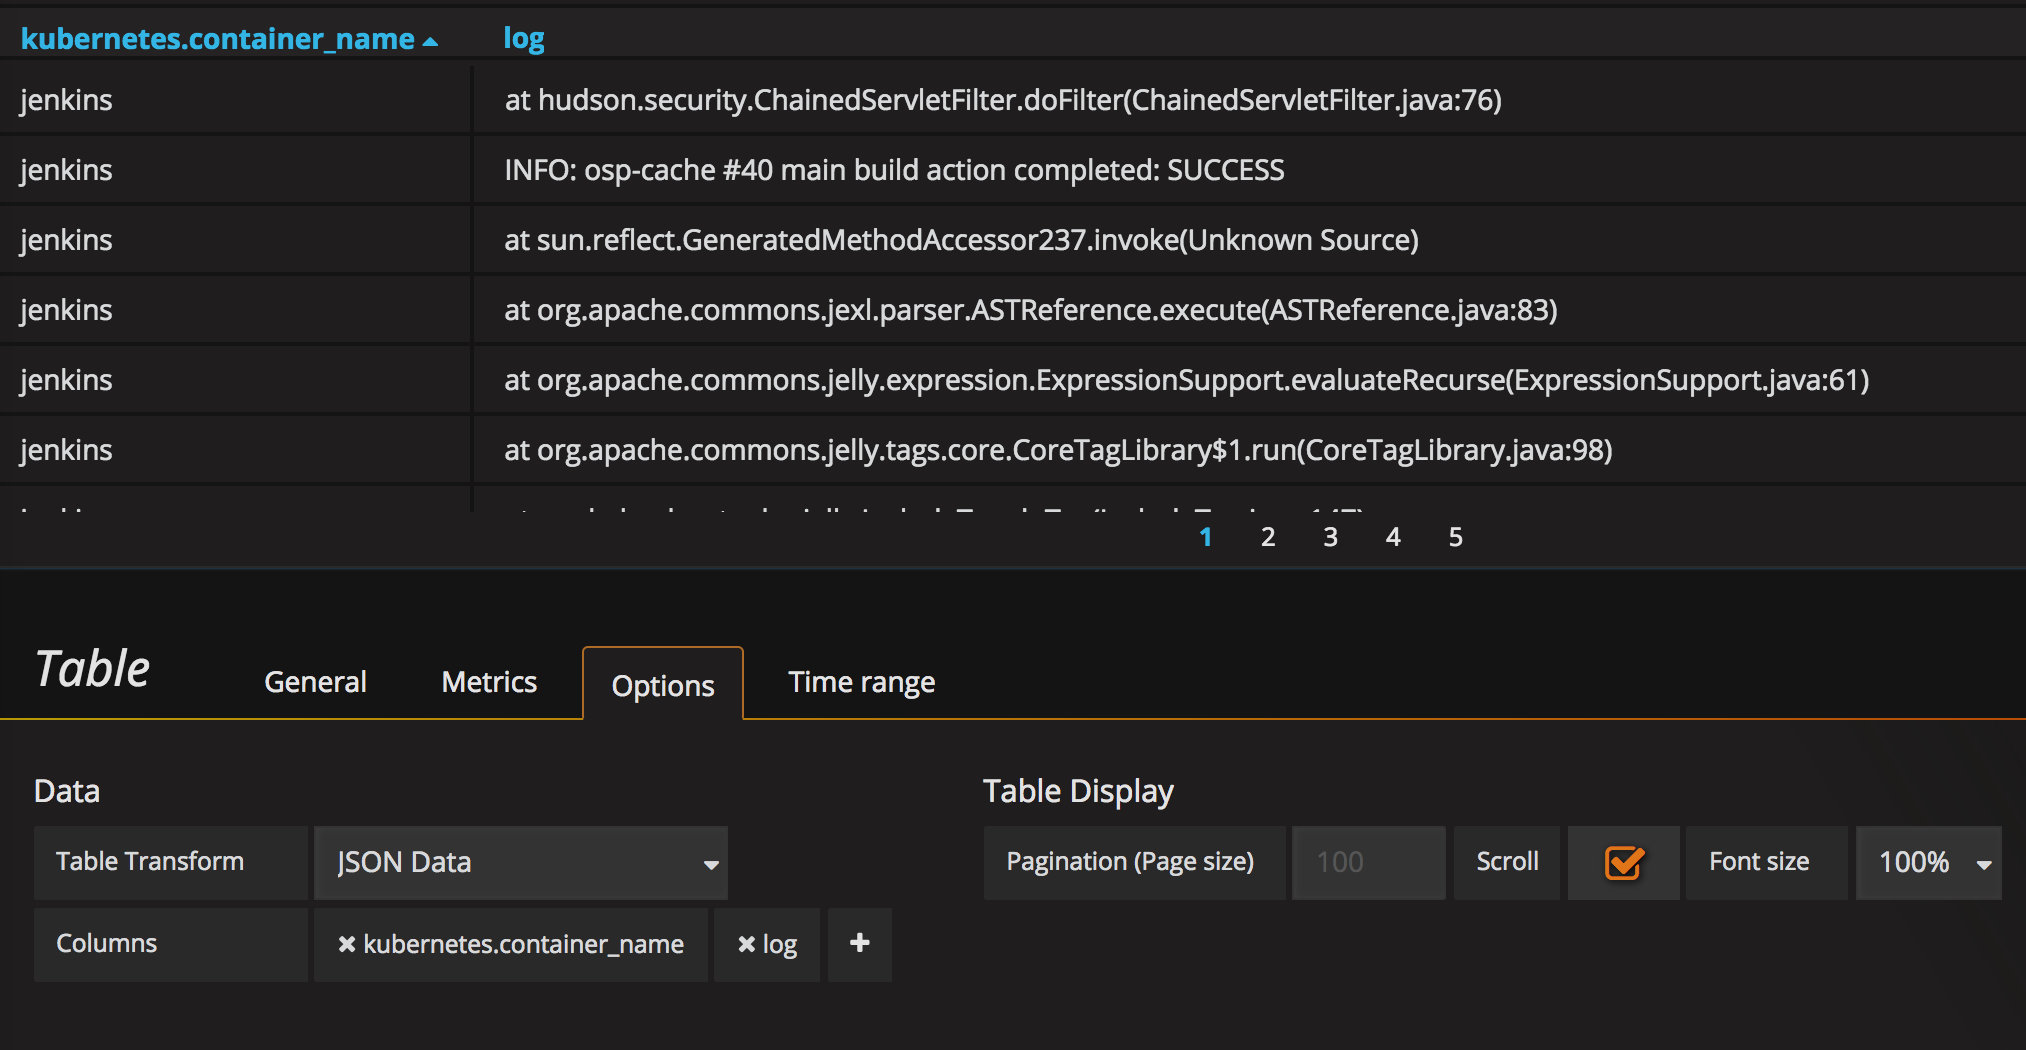Click the Scroll label
Viewport: 2026px width, 1050px height.
[1507, 861]
